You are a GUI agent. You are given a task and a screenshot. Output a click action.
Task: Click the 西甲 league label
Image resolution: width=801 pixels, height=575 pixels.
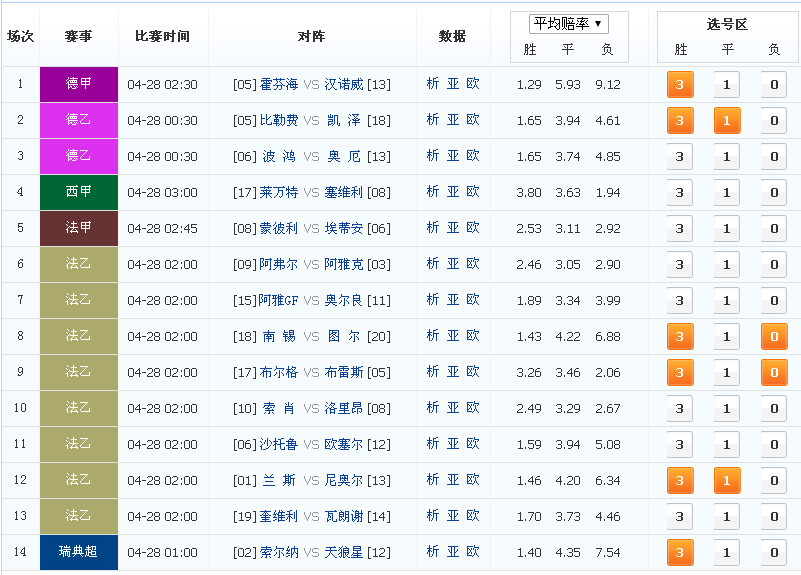pos(79,193)
